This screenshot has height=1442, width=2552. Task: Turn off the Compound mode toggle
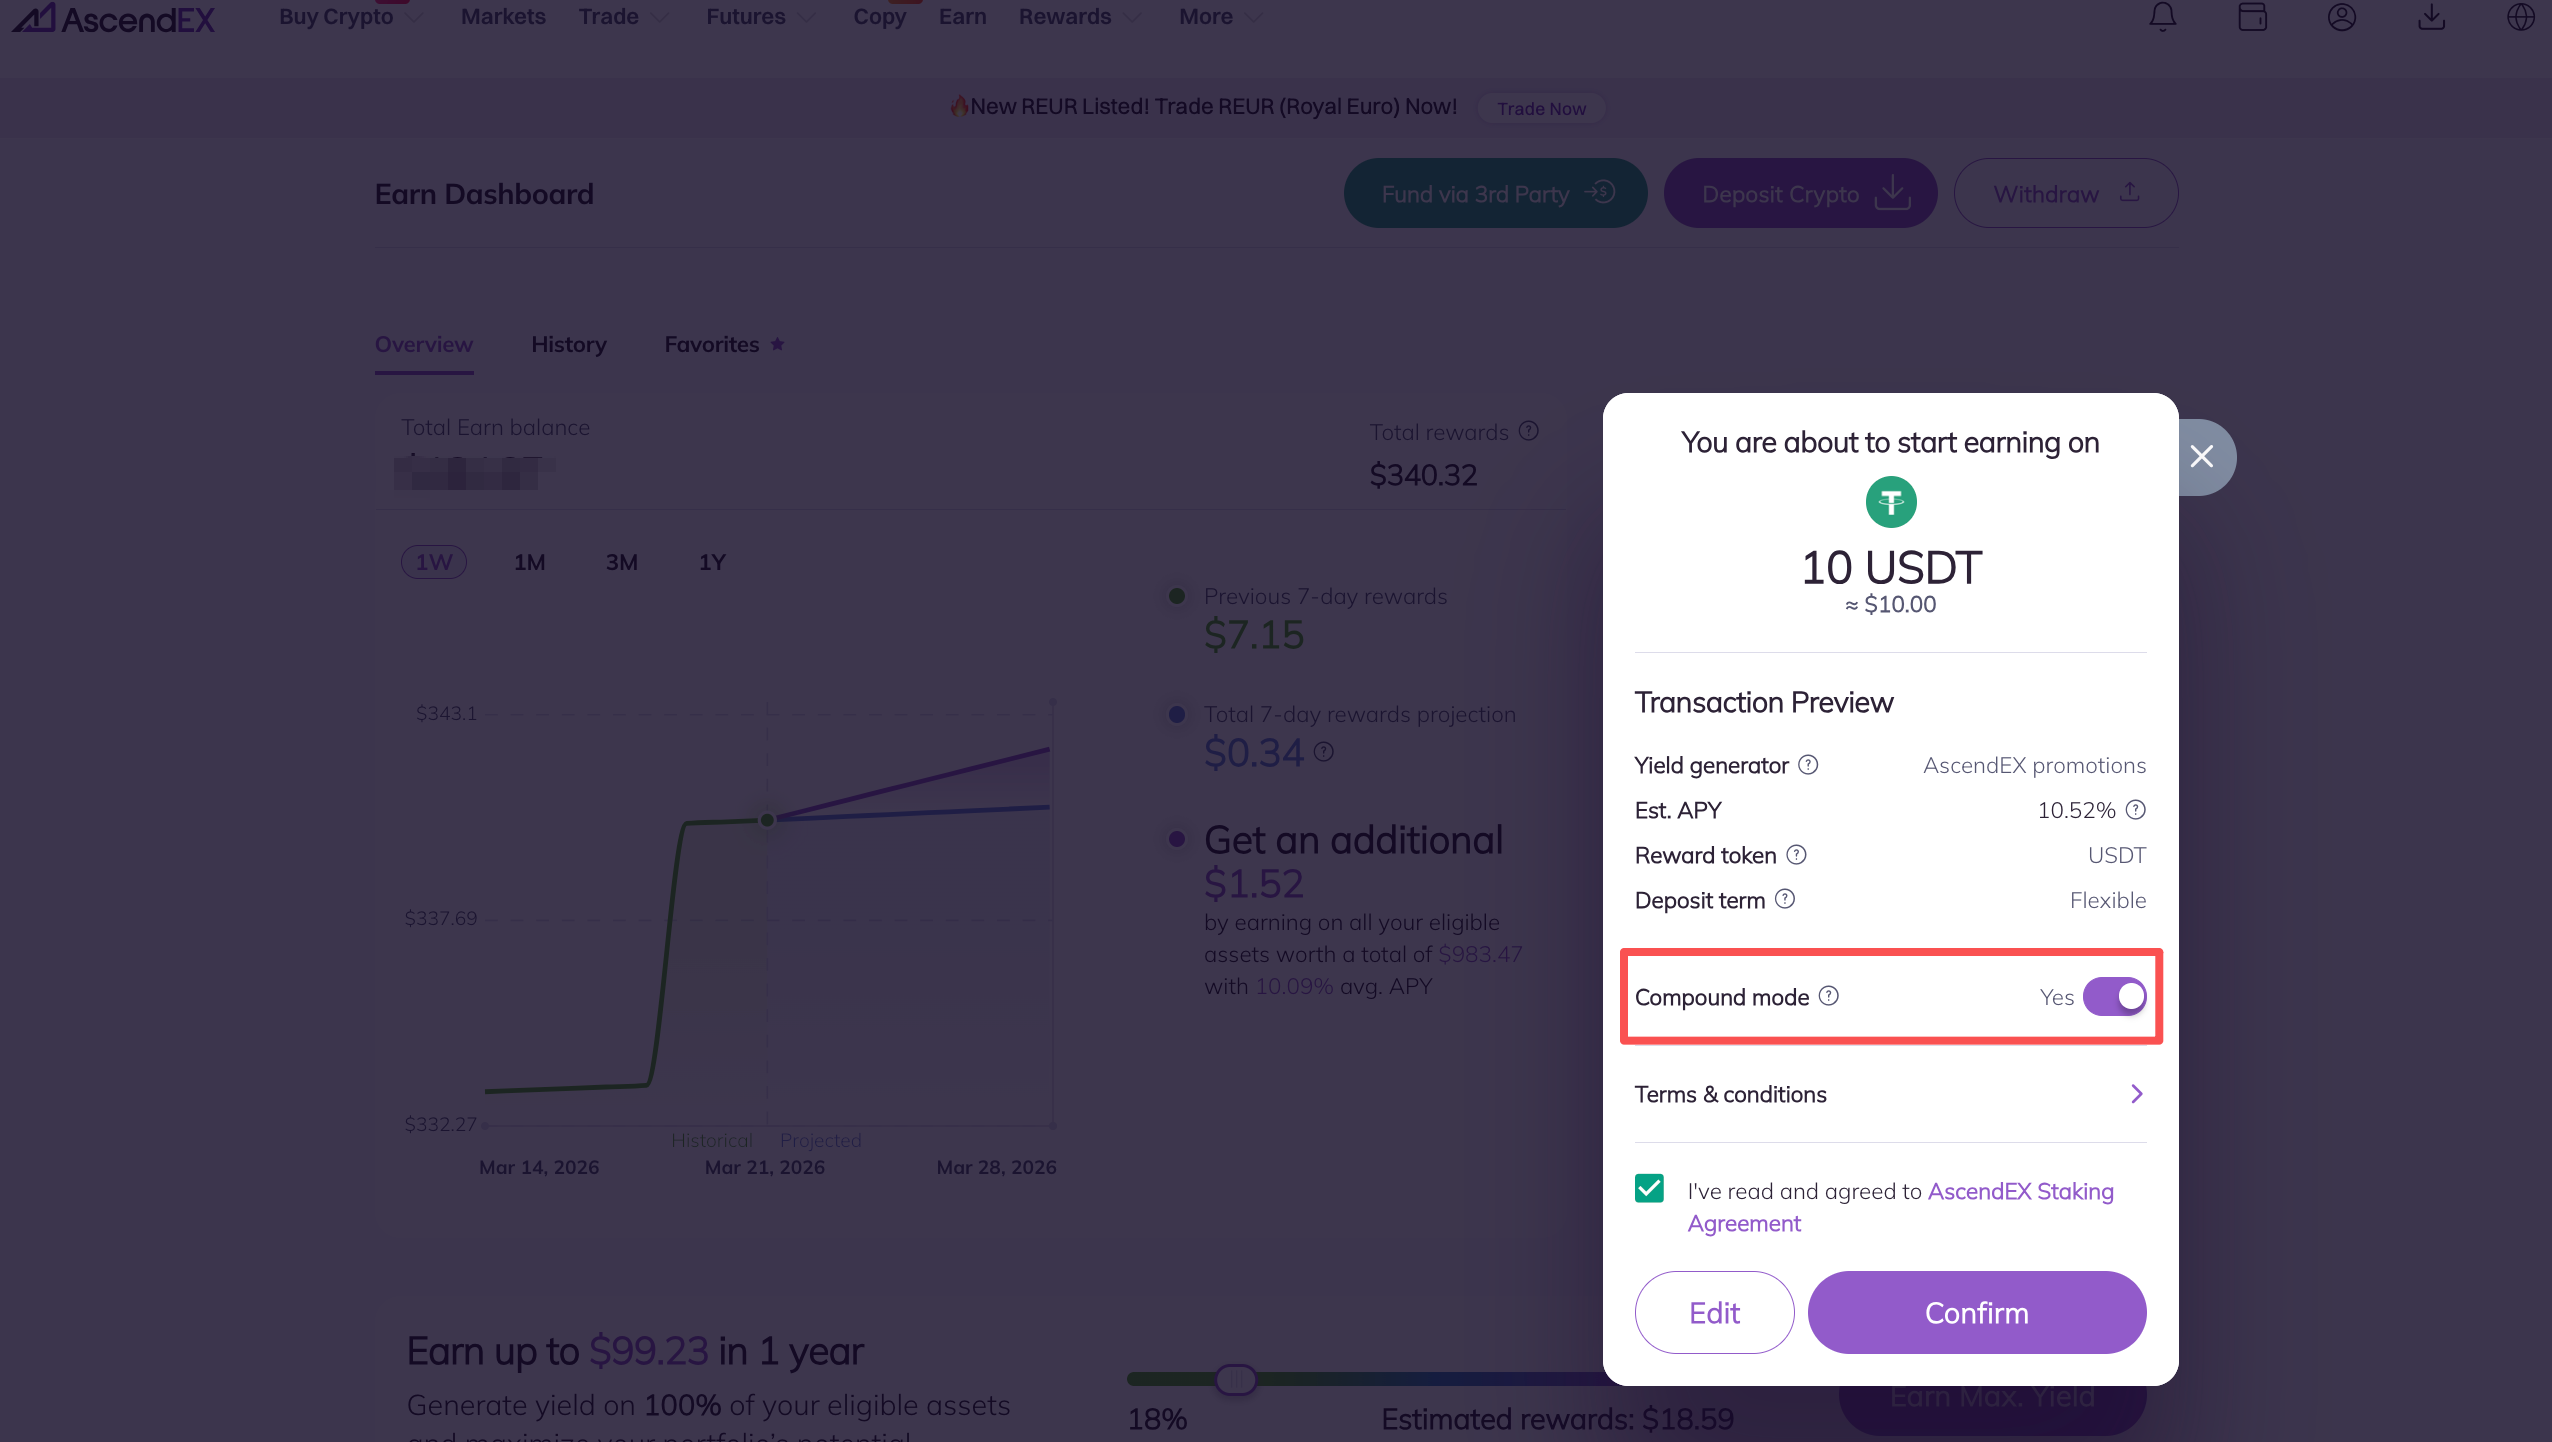[x=2114, y=997]
